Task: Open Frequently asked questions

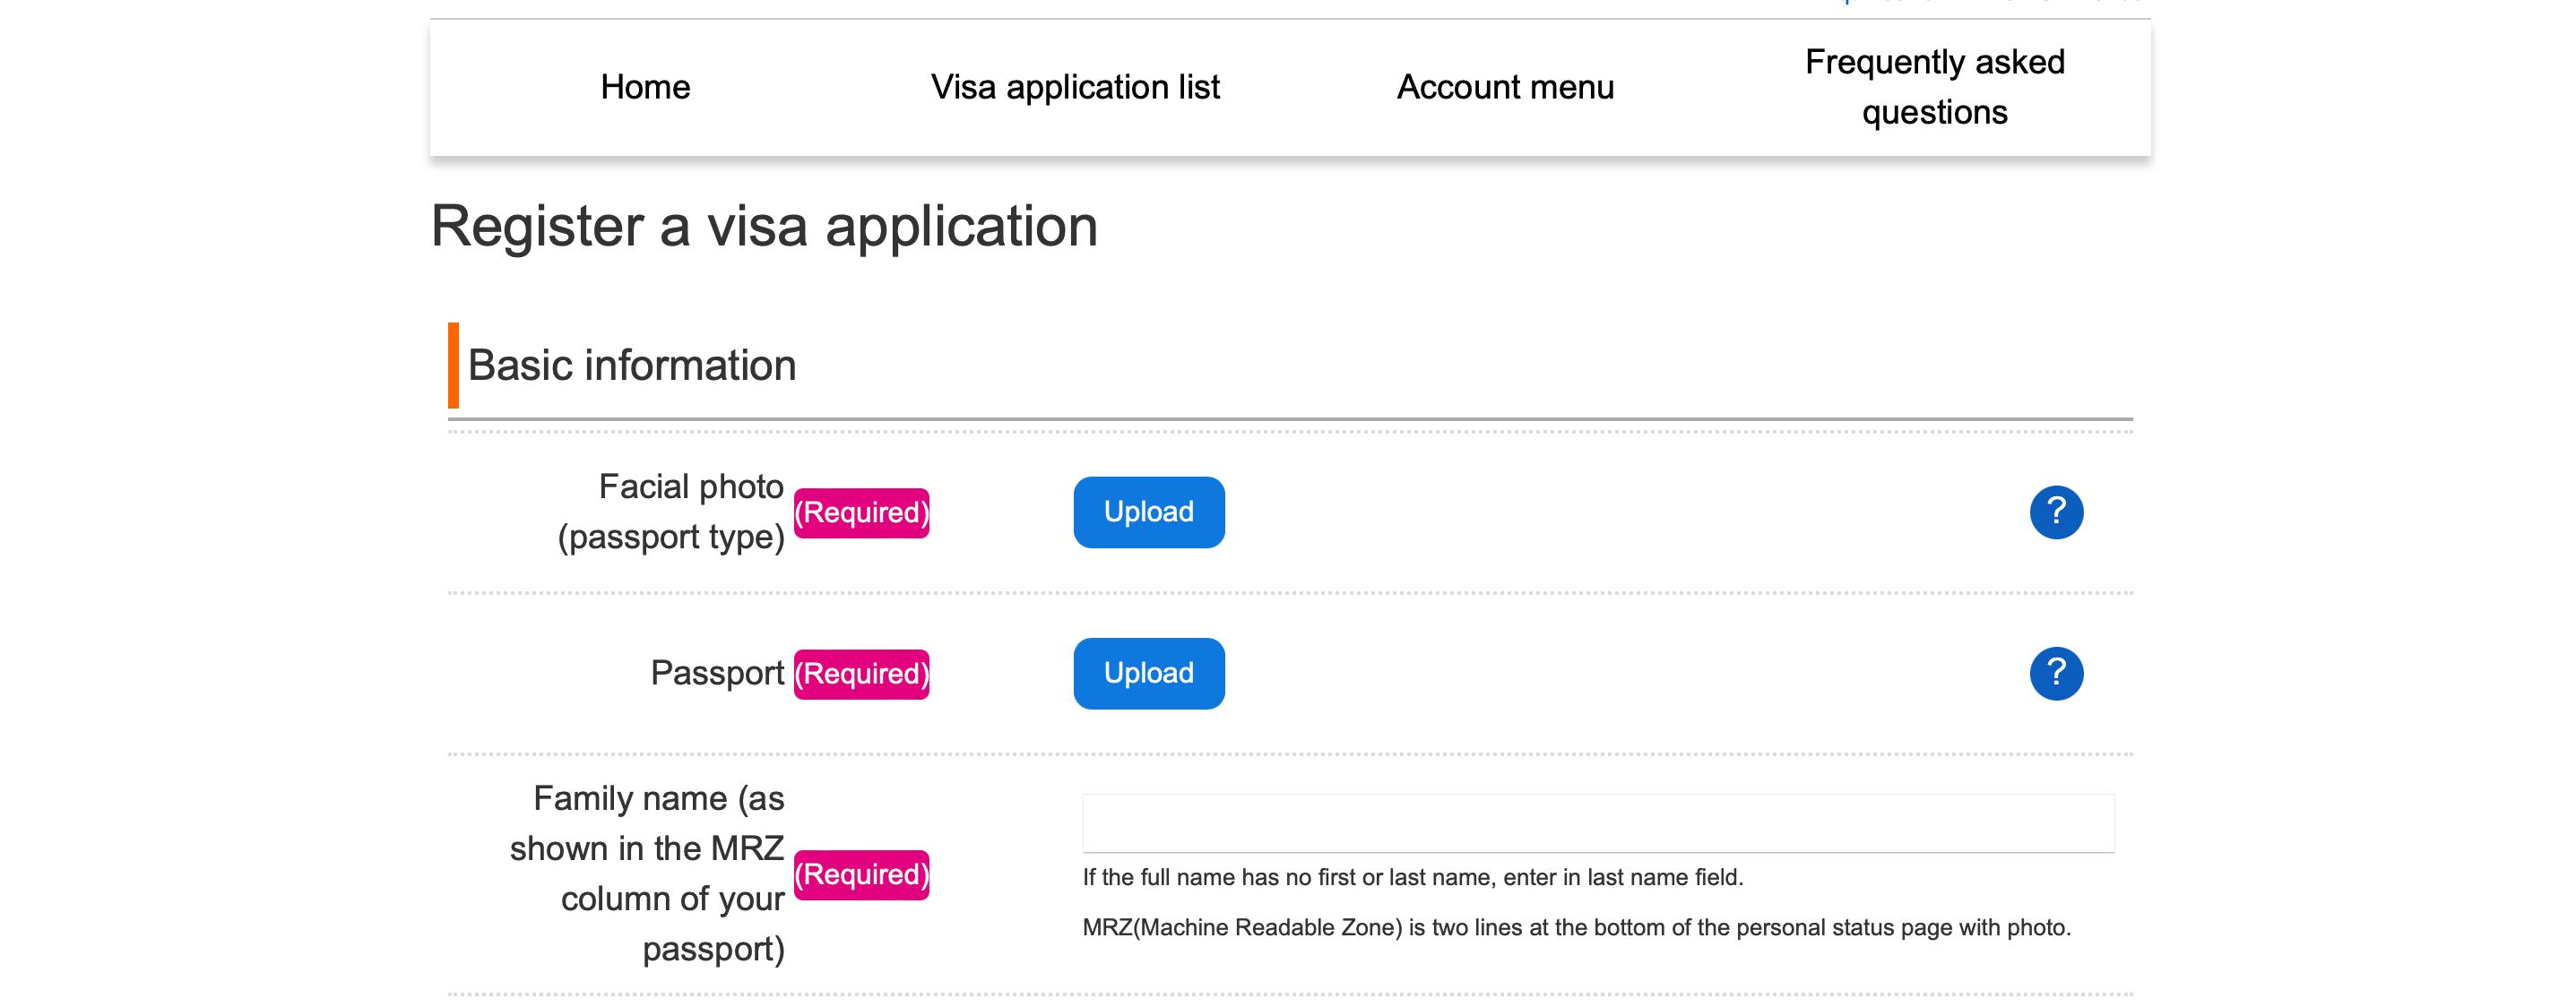Action: pyautogui.click(x=1935, y=87)
